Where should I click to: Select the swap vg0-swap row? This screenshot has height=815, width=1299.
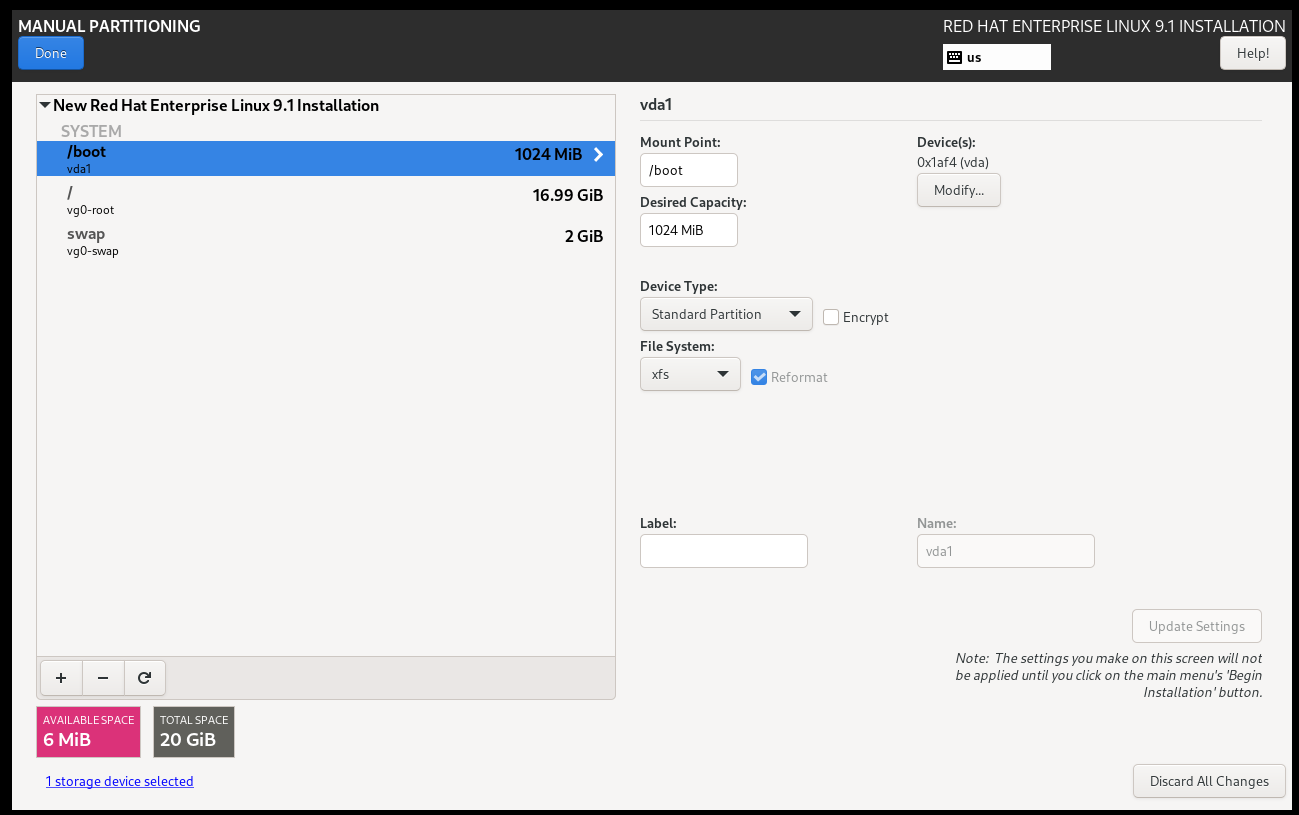[x=326, y=241]
